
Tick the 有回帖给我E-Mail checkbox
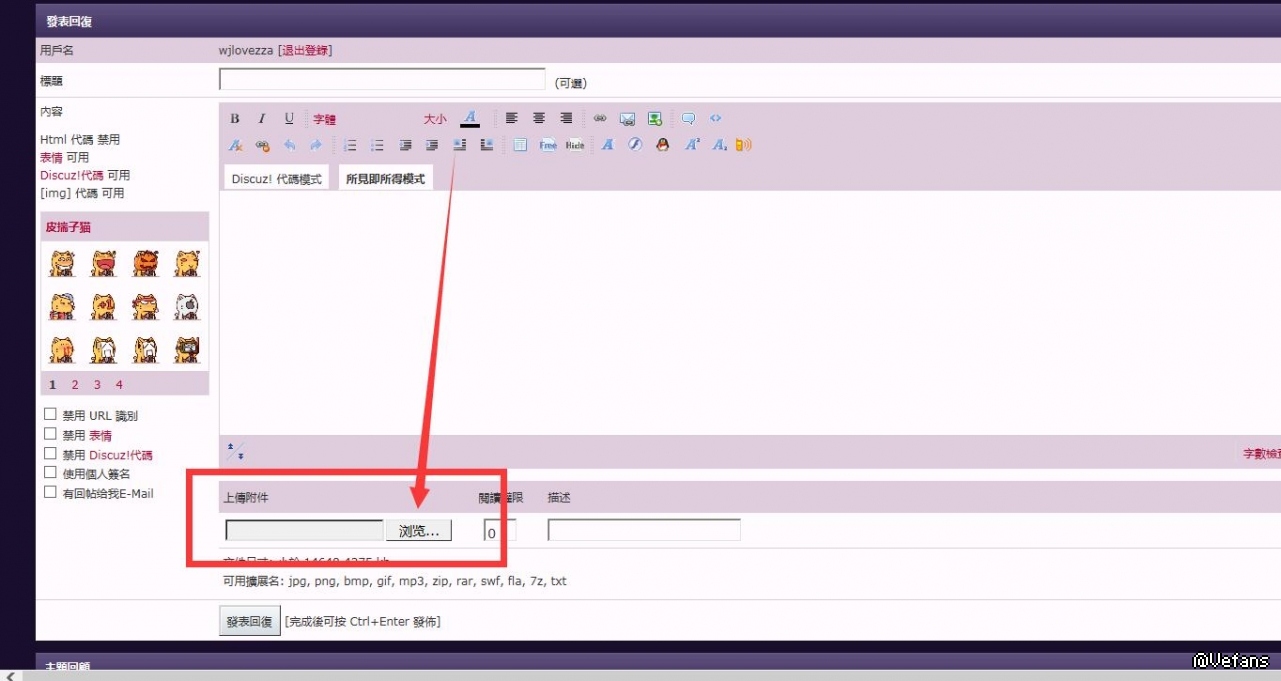[x=50, y=492]
